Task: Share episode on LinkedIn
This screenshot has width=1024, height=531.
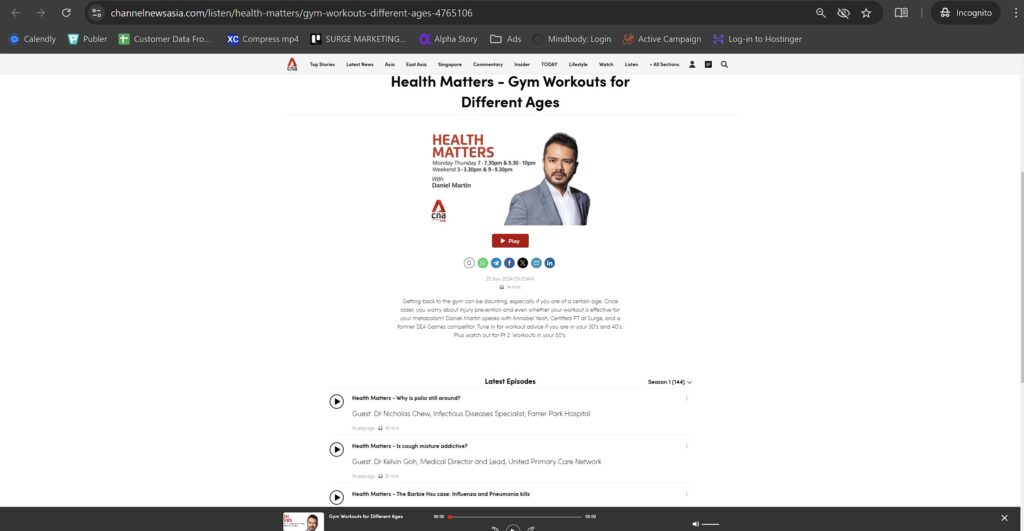Action: 549,263
